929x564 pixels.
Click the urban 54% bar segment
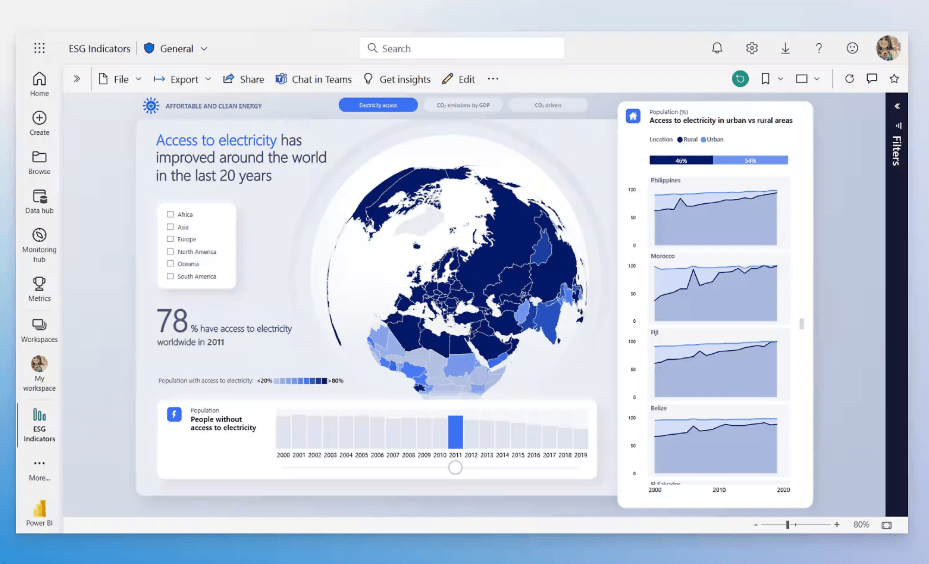750,160
